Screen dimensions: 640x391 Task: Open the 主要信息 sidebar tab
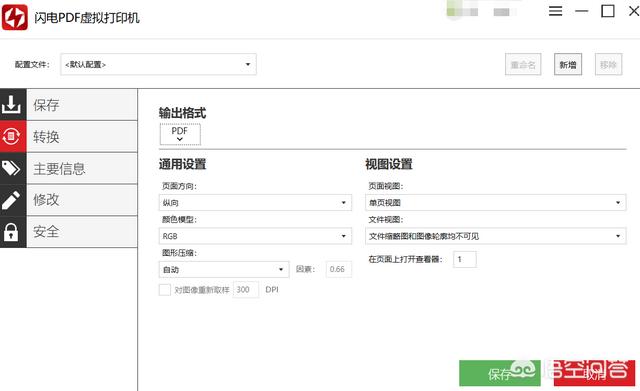82,168
